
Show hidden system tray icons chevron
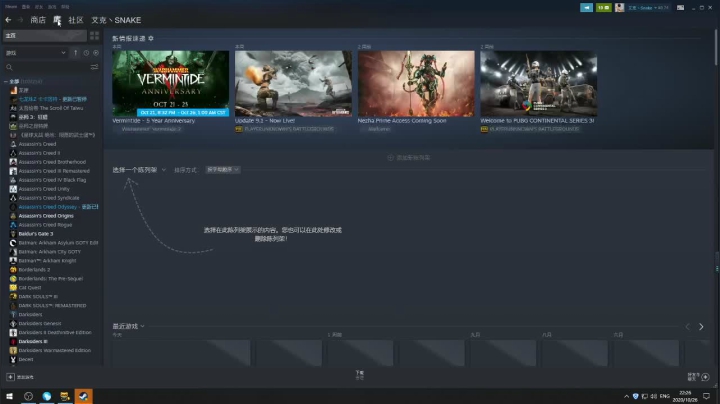pyautogui.click(x=626, y=396)
